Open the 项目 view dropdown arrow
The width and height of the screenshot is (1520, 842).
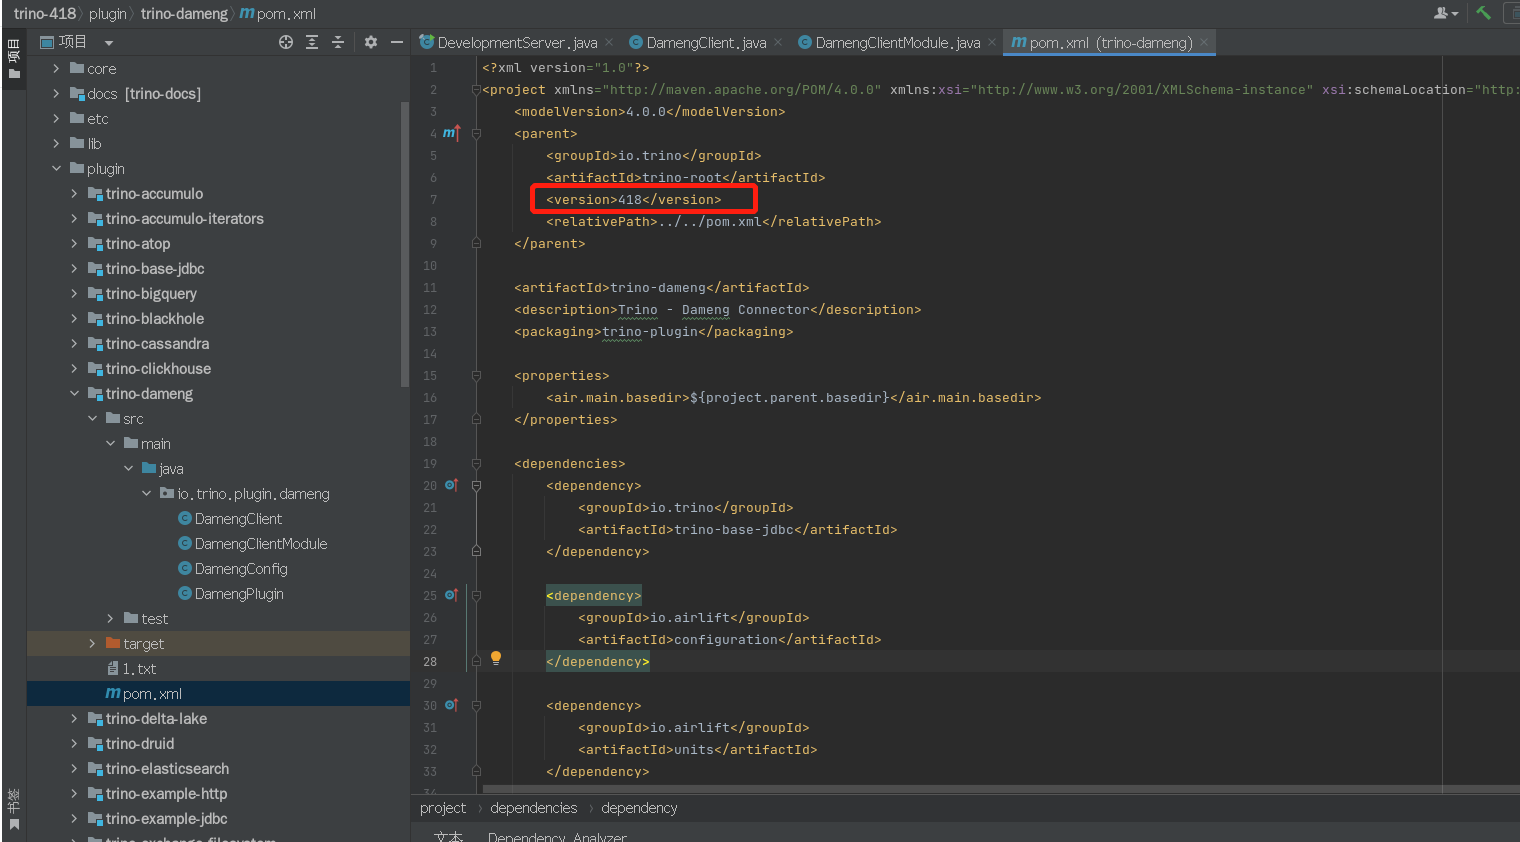(x=108, y=43)
